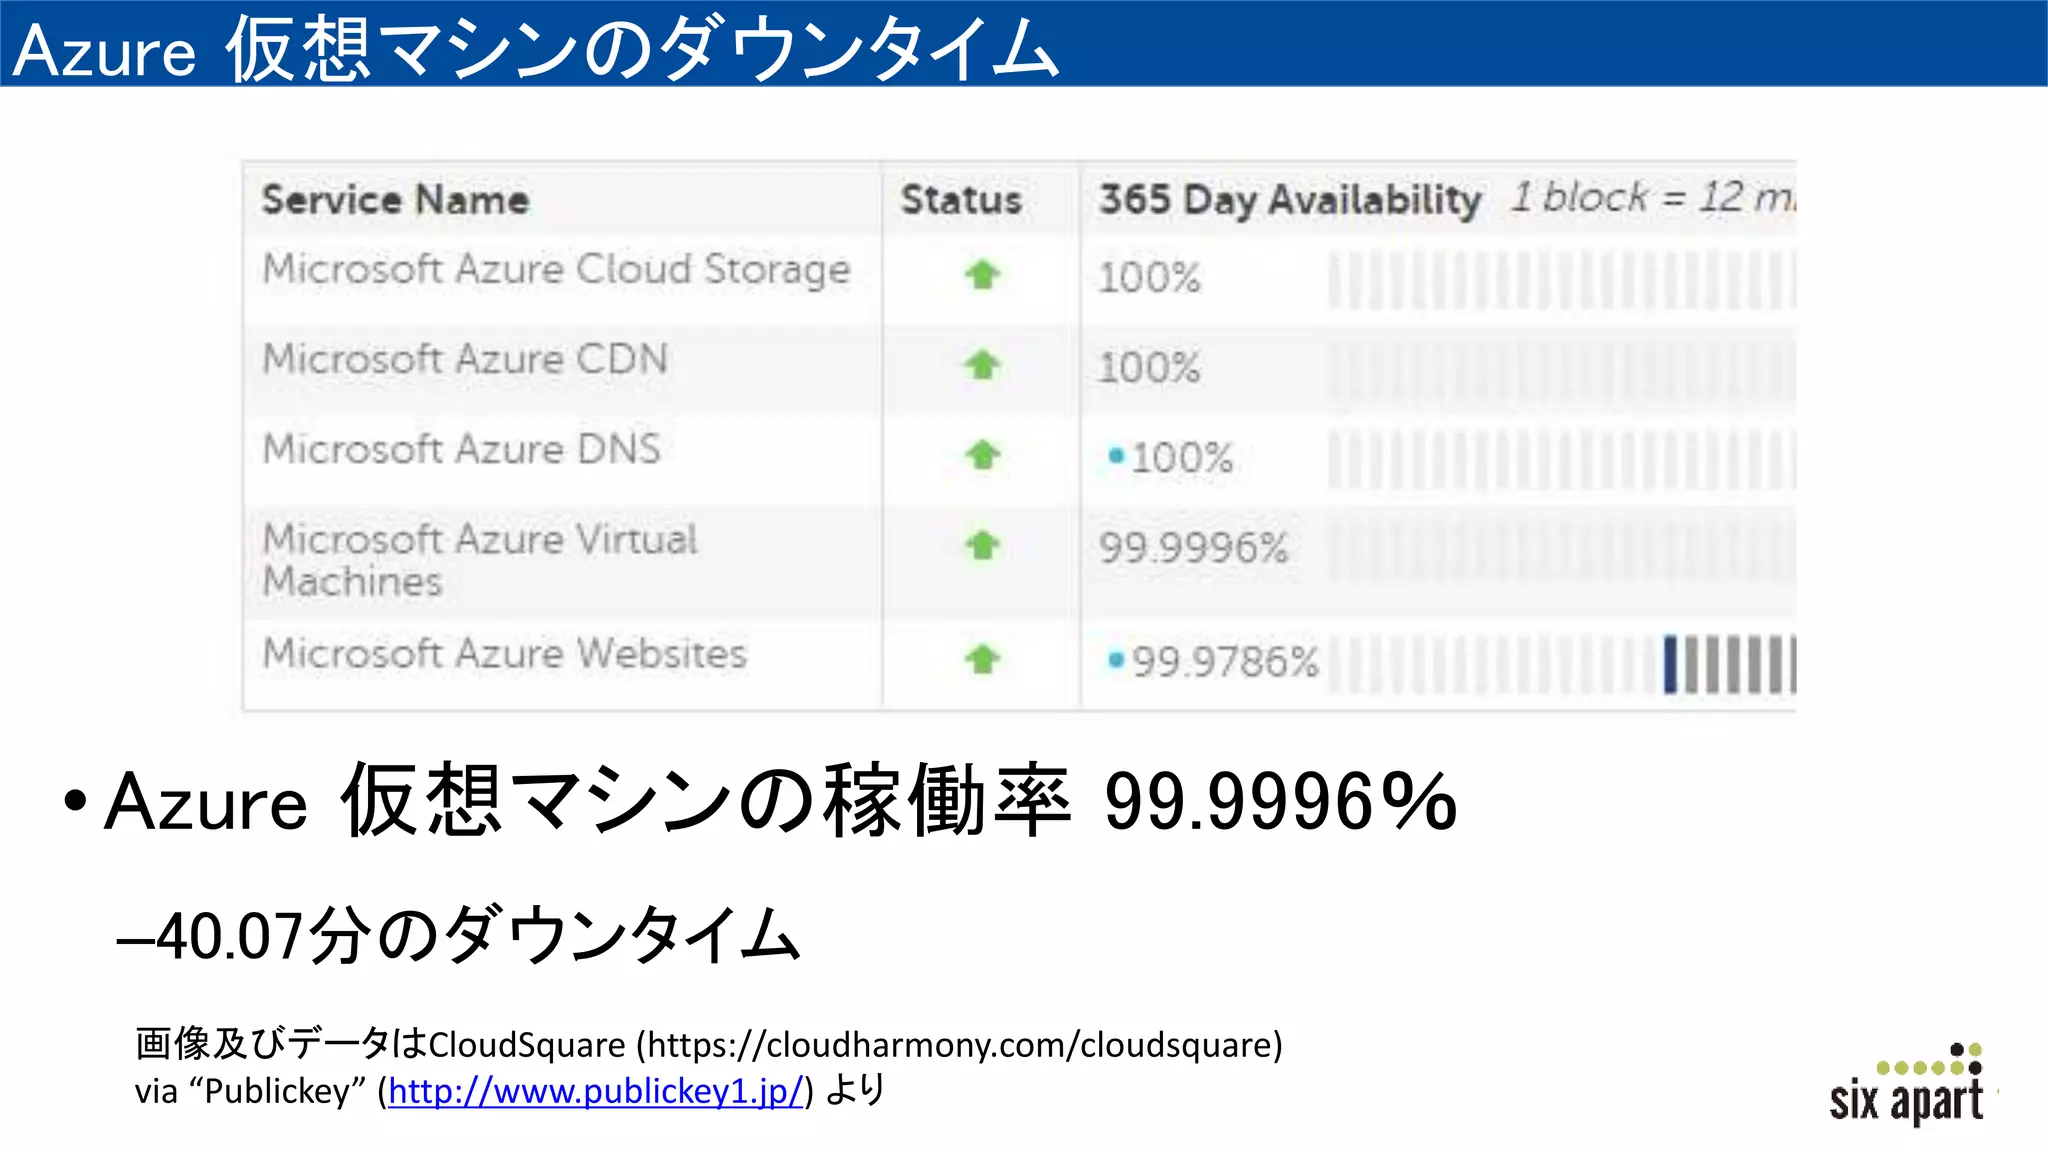Select Microsoft Azure Virtual Machines row name

pyautogui.click(x=479, y=560)
